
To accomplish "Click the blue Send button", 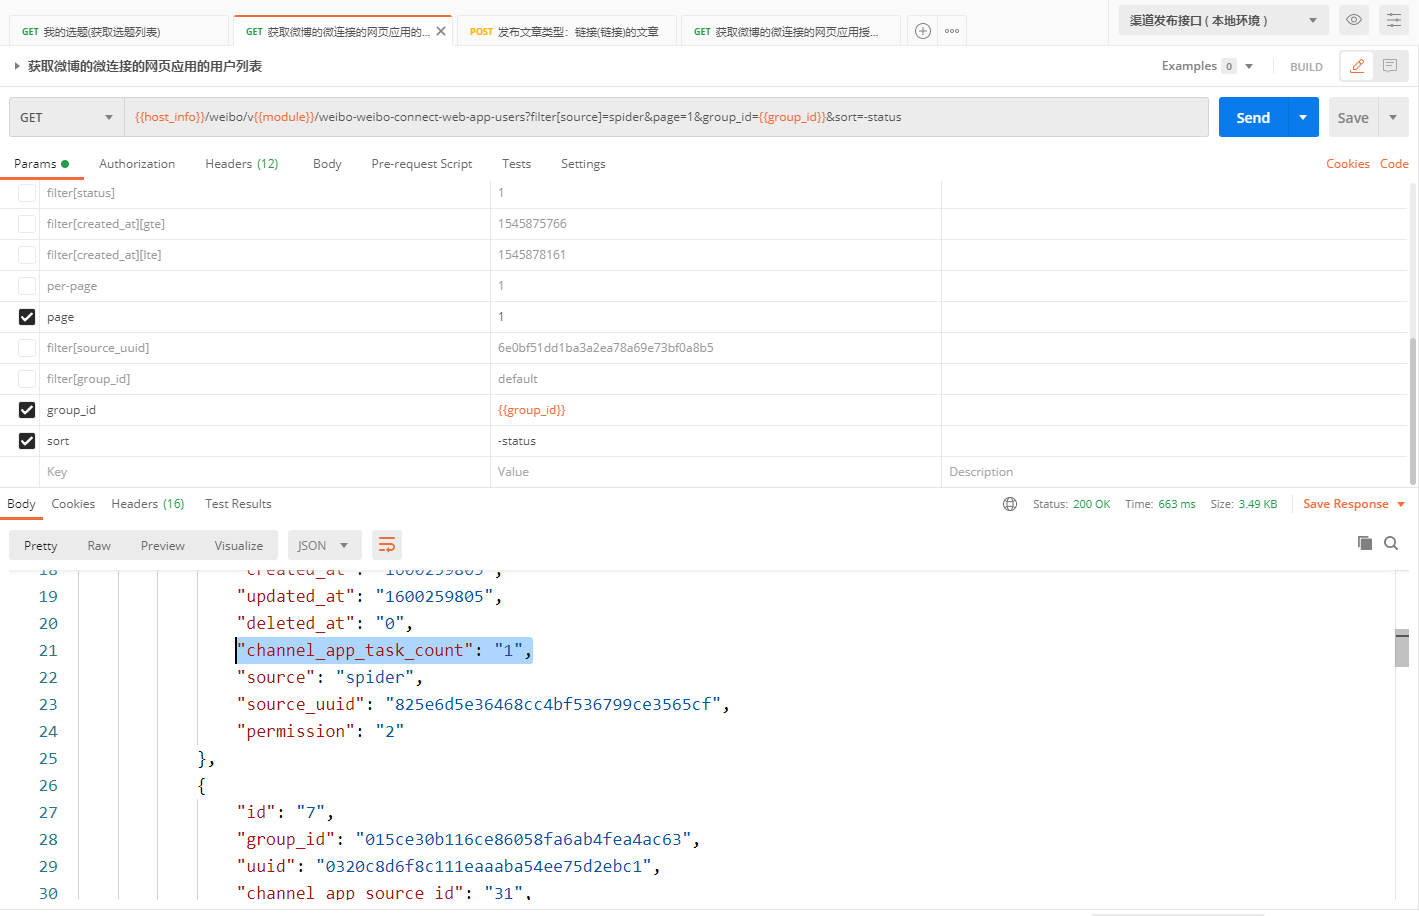I will click(x=1253, y=117).
